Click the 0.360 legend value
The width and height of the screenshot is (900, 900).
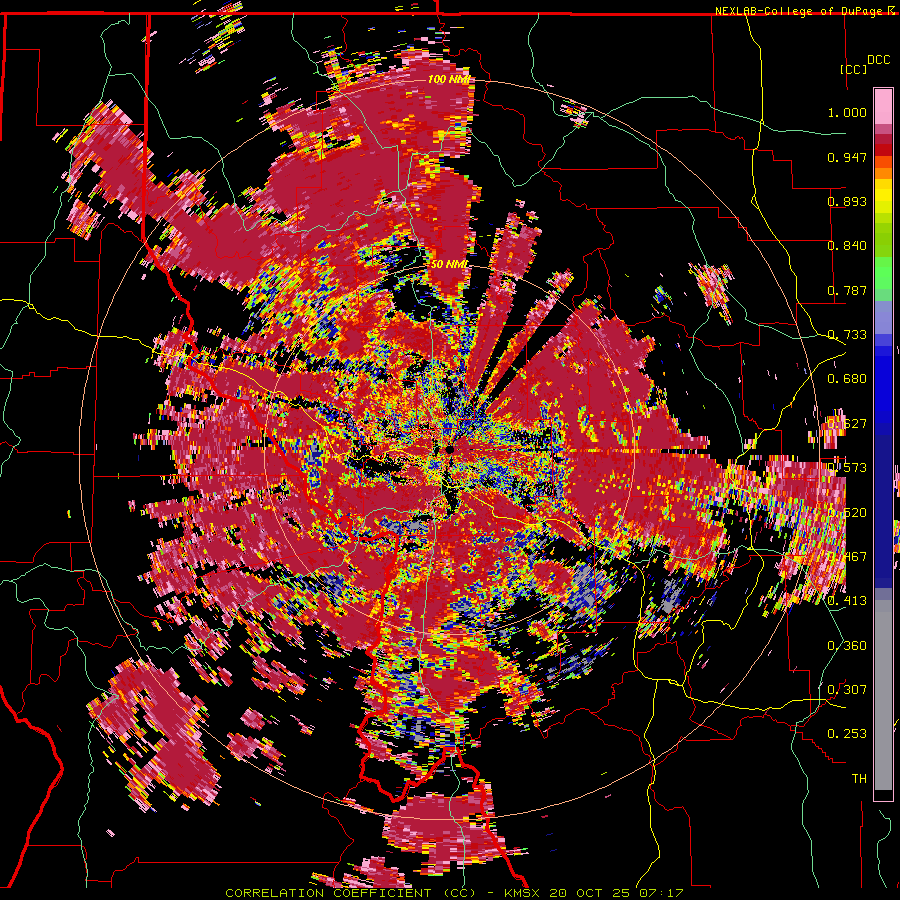pyautogui.click(x=847, y=646)
